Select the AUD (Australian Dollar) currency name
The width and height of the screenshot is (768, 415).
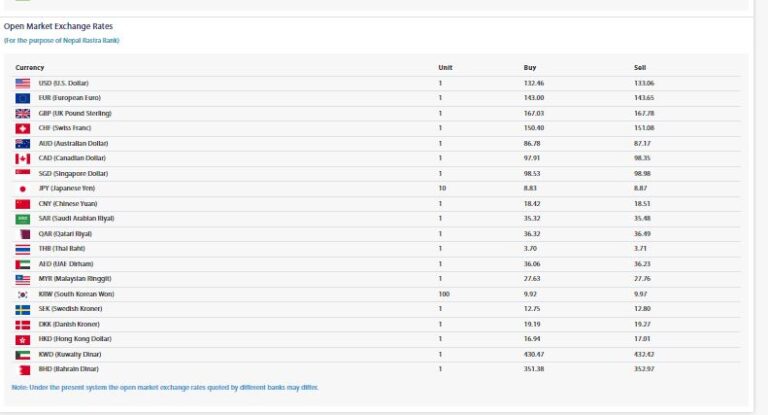[x=71, y=143]
